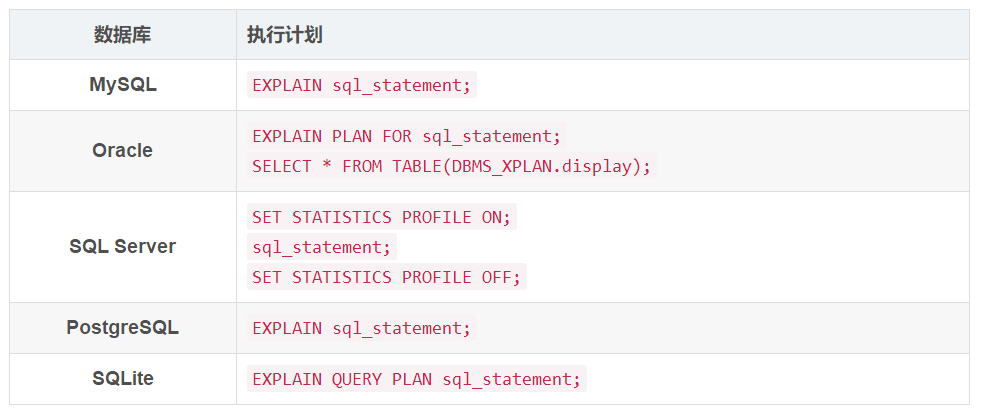The height and width of the screenshot is (411, 981).
Task: Select the SQL Server database name cell
Action: pyautogui.click(x=123, y=247)
